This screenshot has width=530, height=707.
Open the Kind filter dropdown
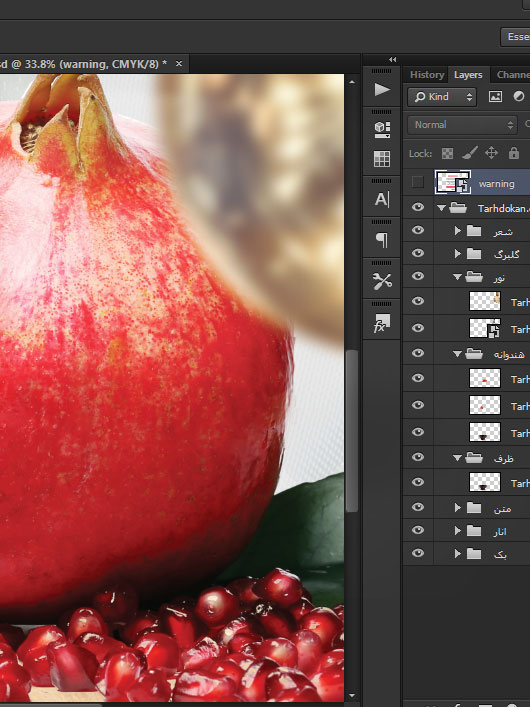442,97
